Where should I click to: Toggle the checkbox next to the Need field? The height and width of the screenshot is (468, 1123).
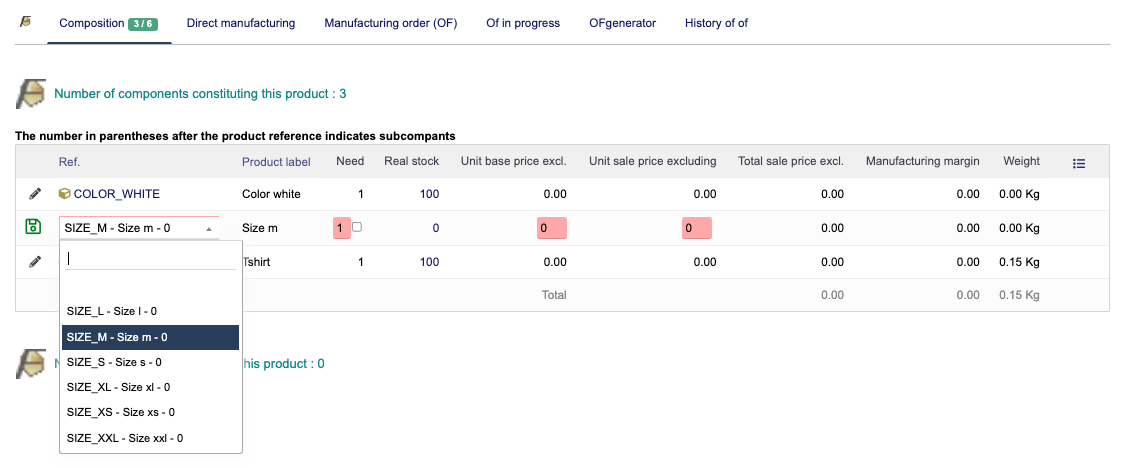pyautogui.click(x=357, y=227)
